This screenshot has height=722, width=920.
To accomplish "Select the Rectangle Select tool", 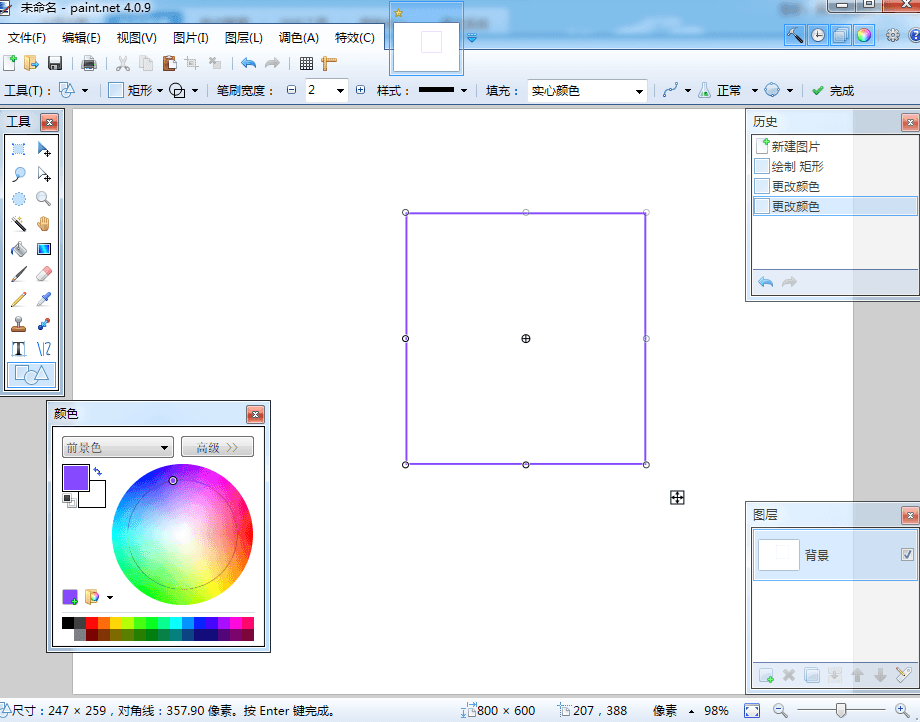I will click(19, 149).
